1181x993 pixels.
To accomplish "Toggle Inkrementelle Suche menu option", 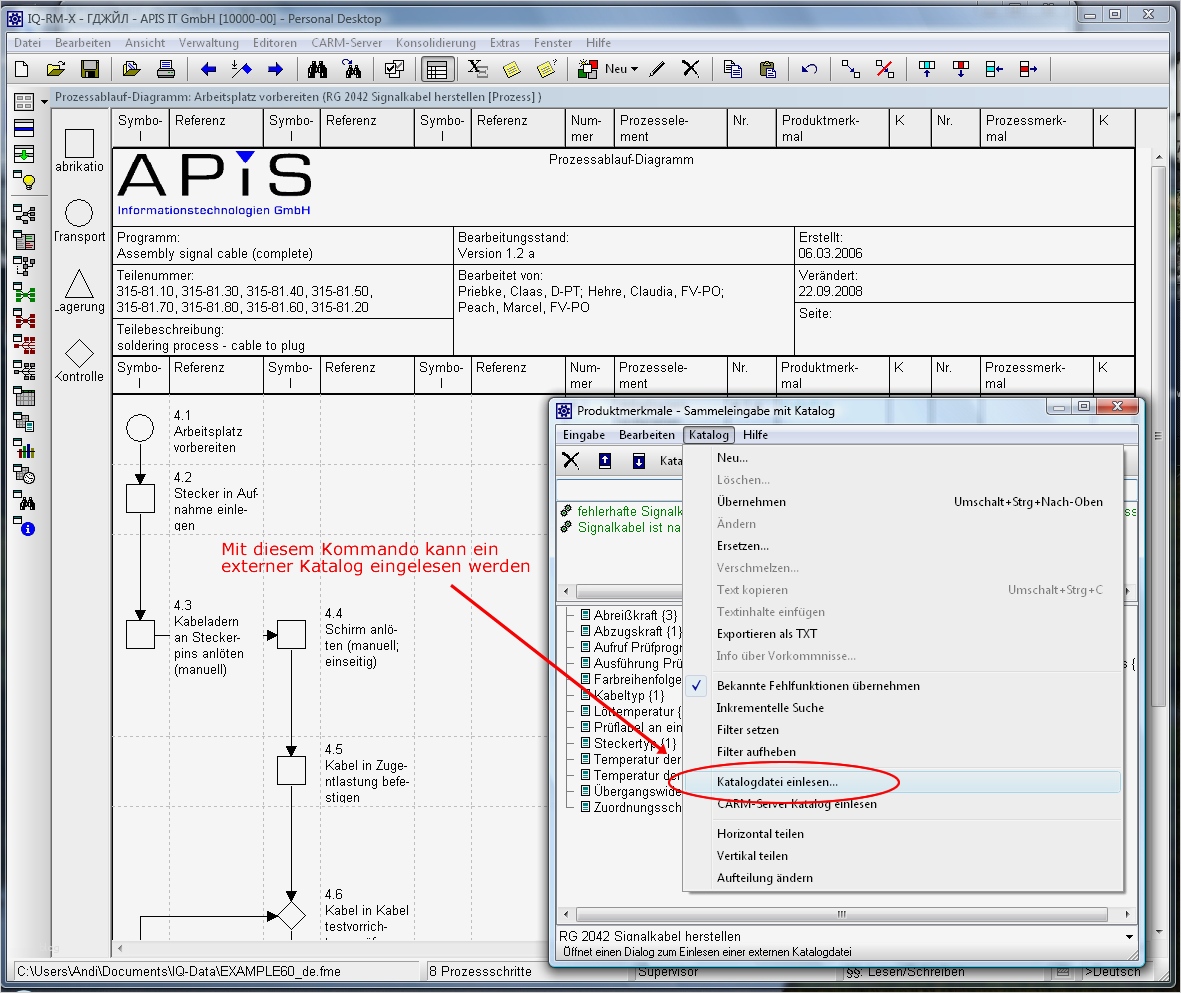I will pos(770,708).
